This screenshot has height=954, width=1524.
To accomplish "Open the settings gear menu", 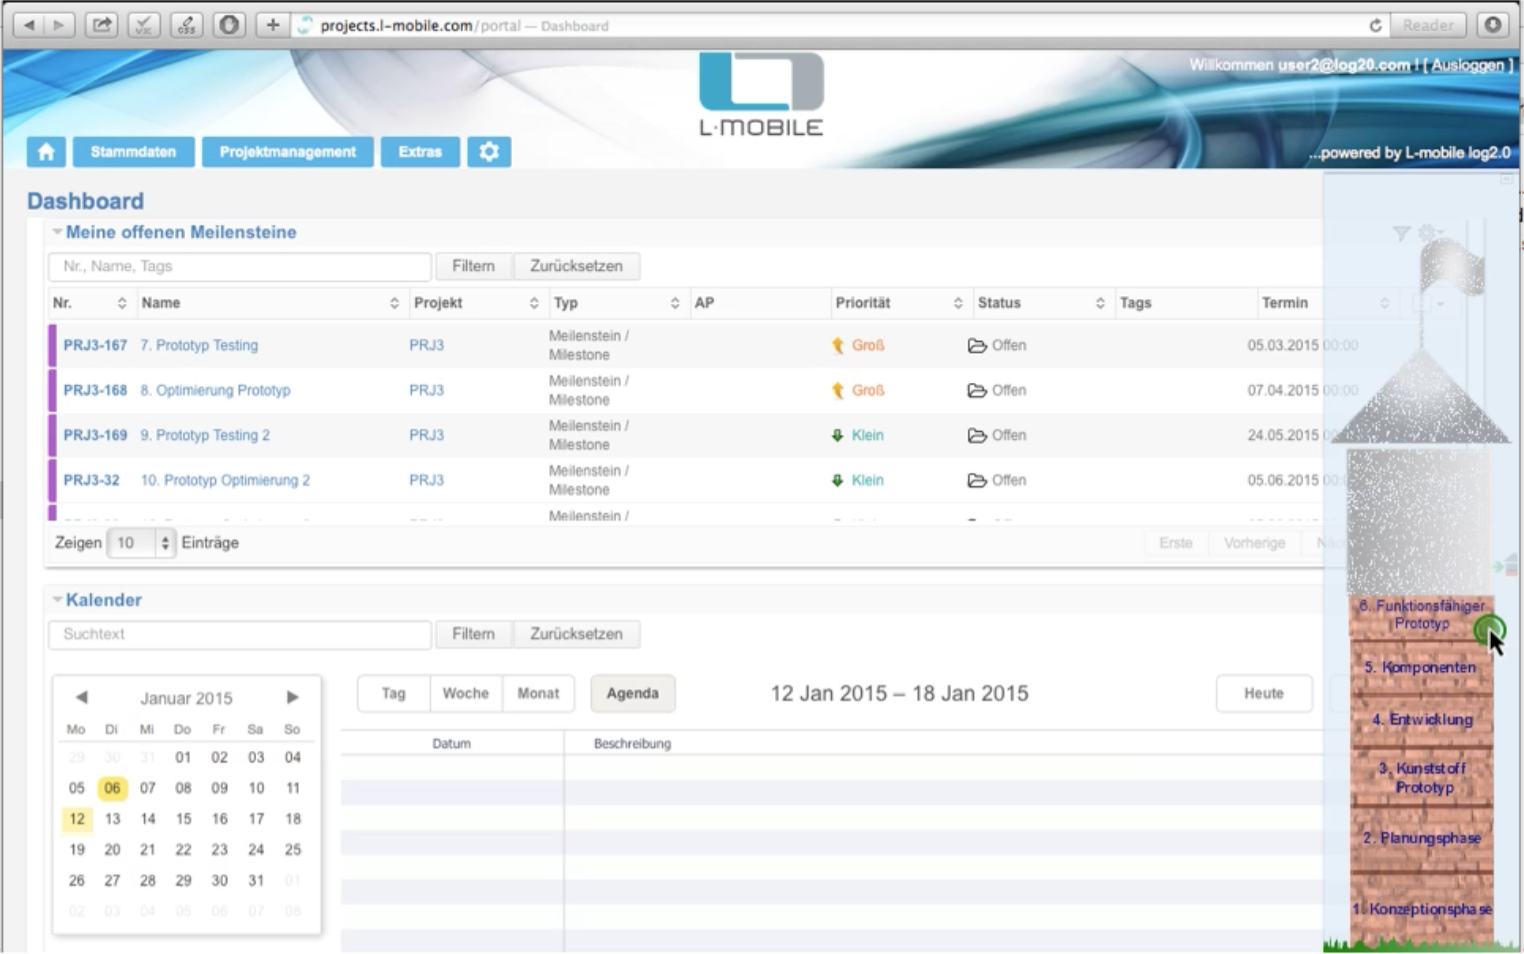I will click(489, 152).
